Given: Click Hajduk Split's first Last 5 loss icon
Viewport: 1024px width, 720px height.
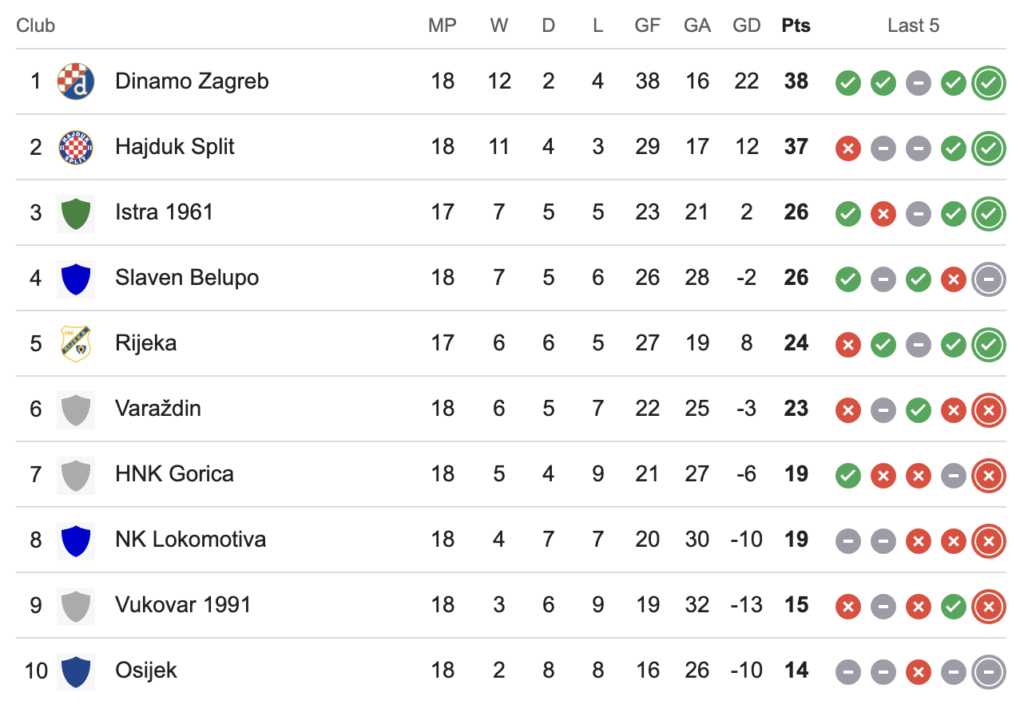Looking at the screenshot, I should tap(848, 148).
